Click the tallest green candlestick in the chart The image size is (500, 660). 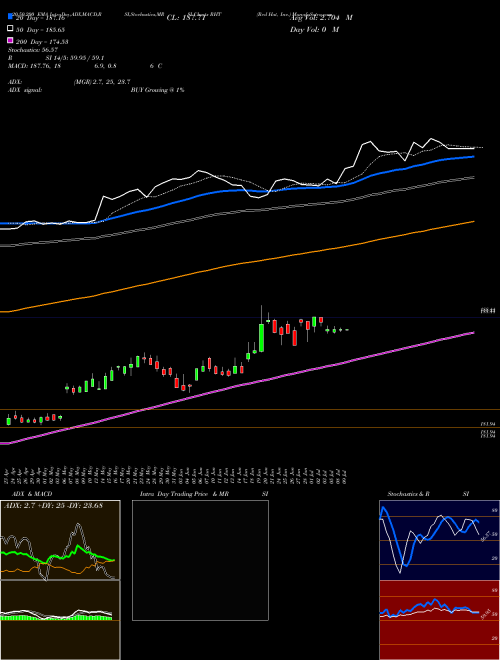(x=261, y=338)
